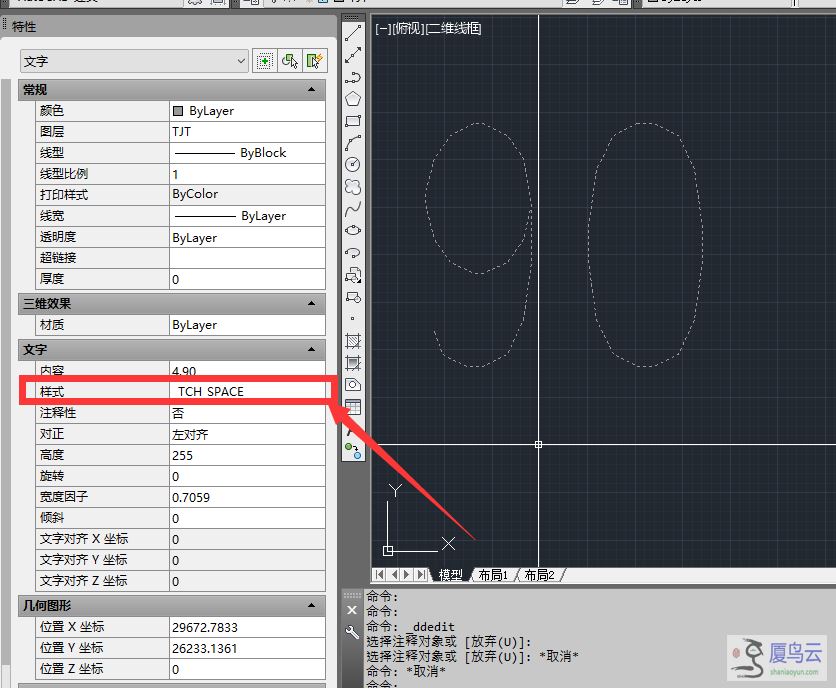Select the Arc tool

coord(353,143)
